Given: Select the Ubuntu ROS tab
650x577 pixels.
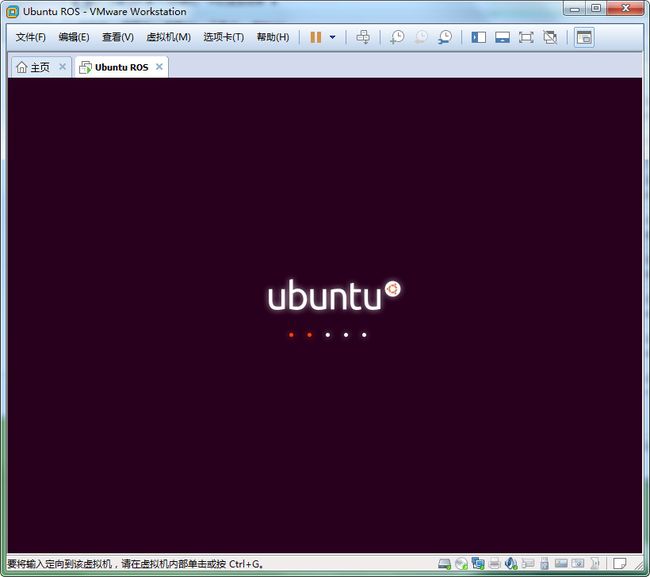Looking at the screenshot, I should click(x=121, y=67).
